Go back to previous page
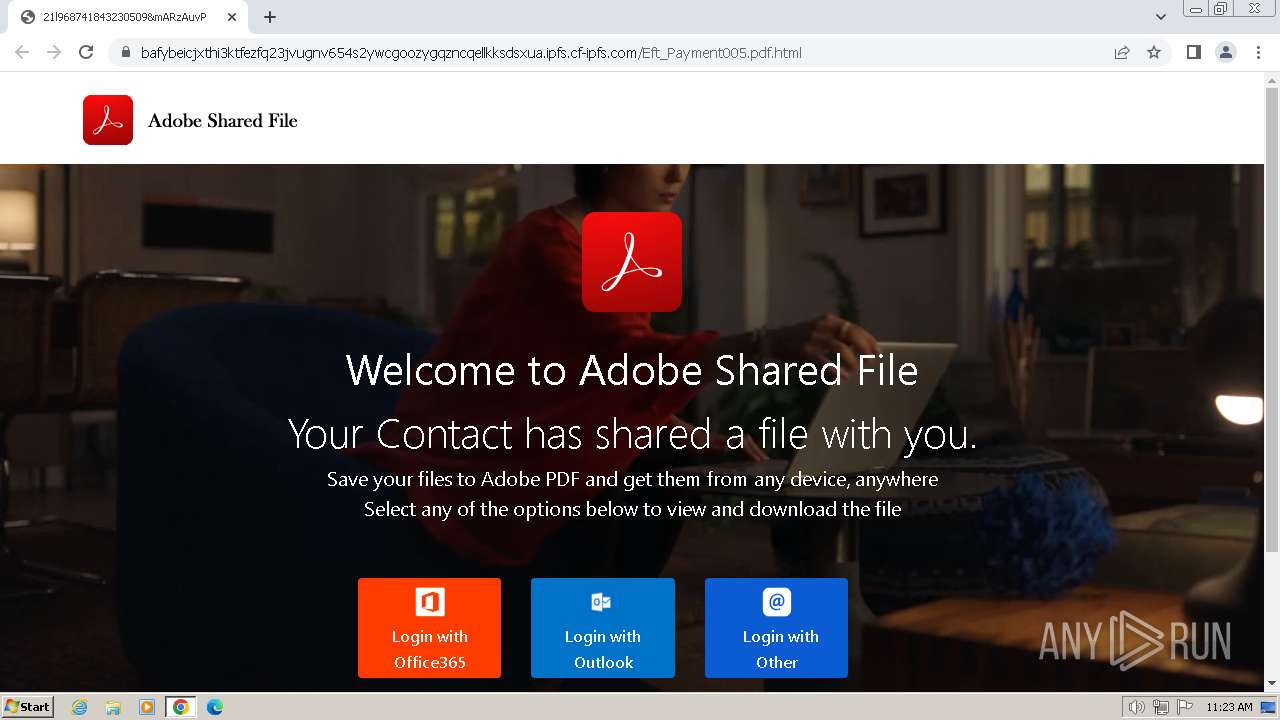This screenshot has height=720, width=1280. [22, 52]
